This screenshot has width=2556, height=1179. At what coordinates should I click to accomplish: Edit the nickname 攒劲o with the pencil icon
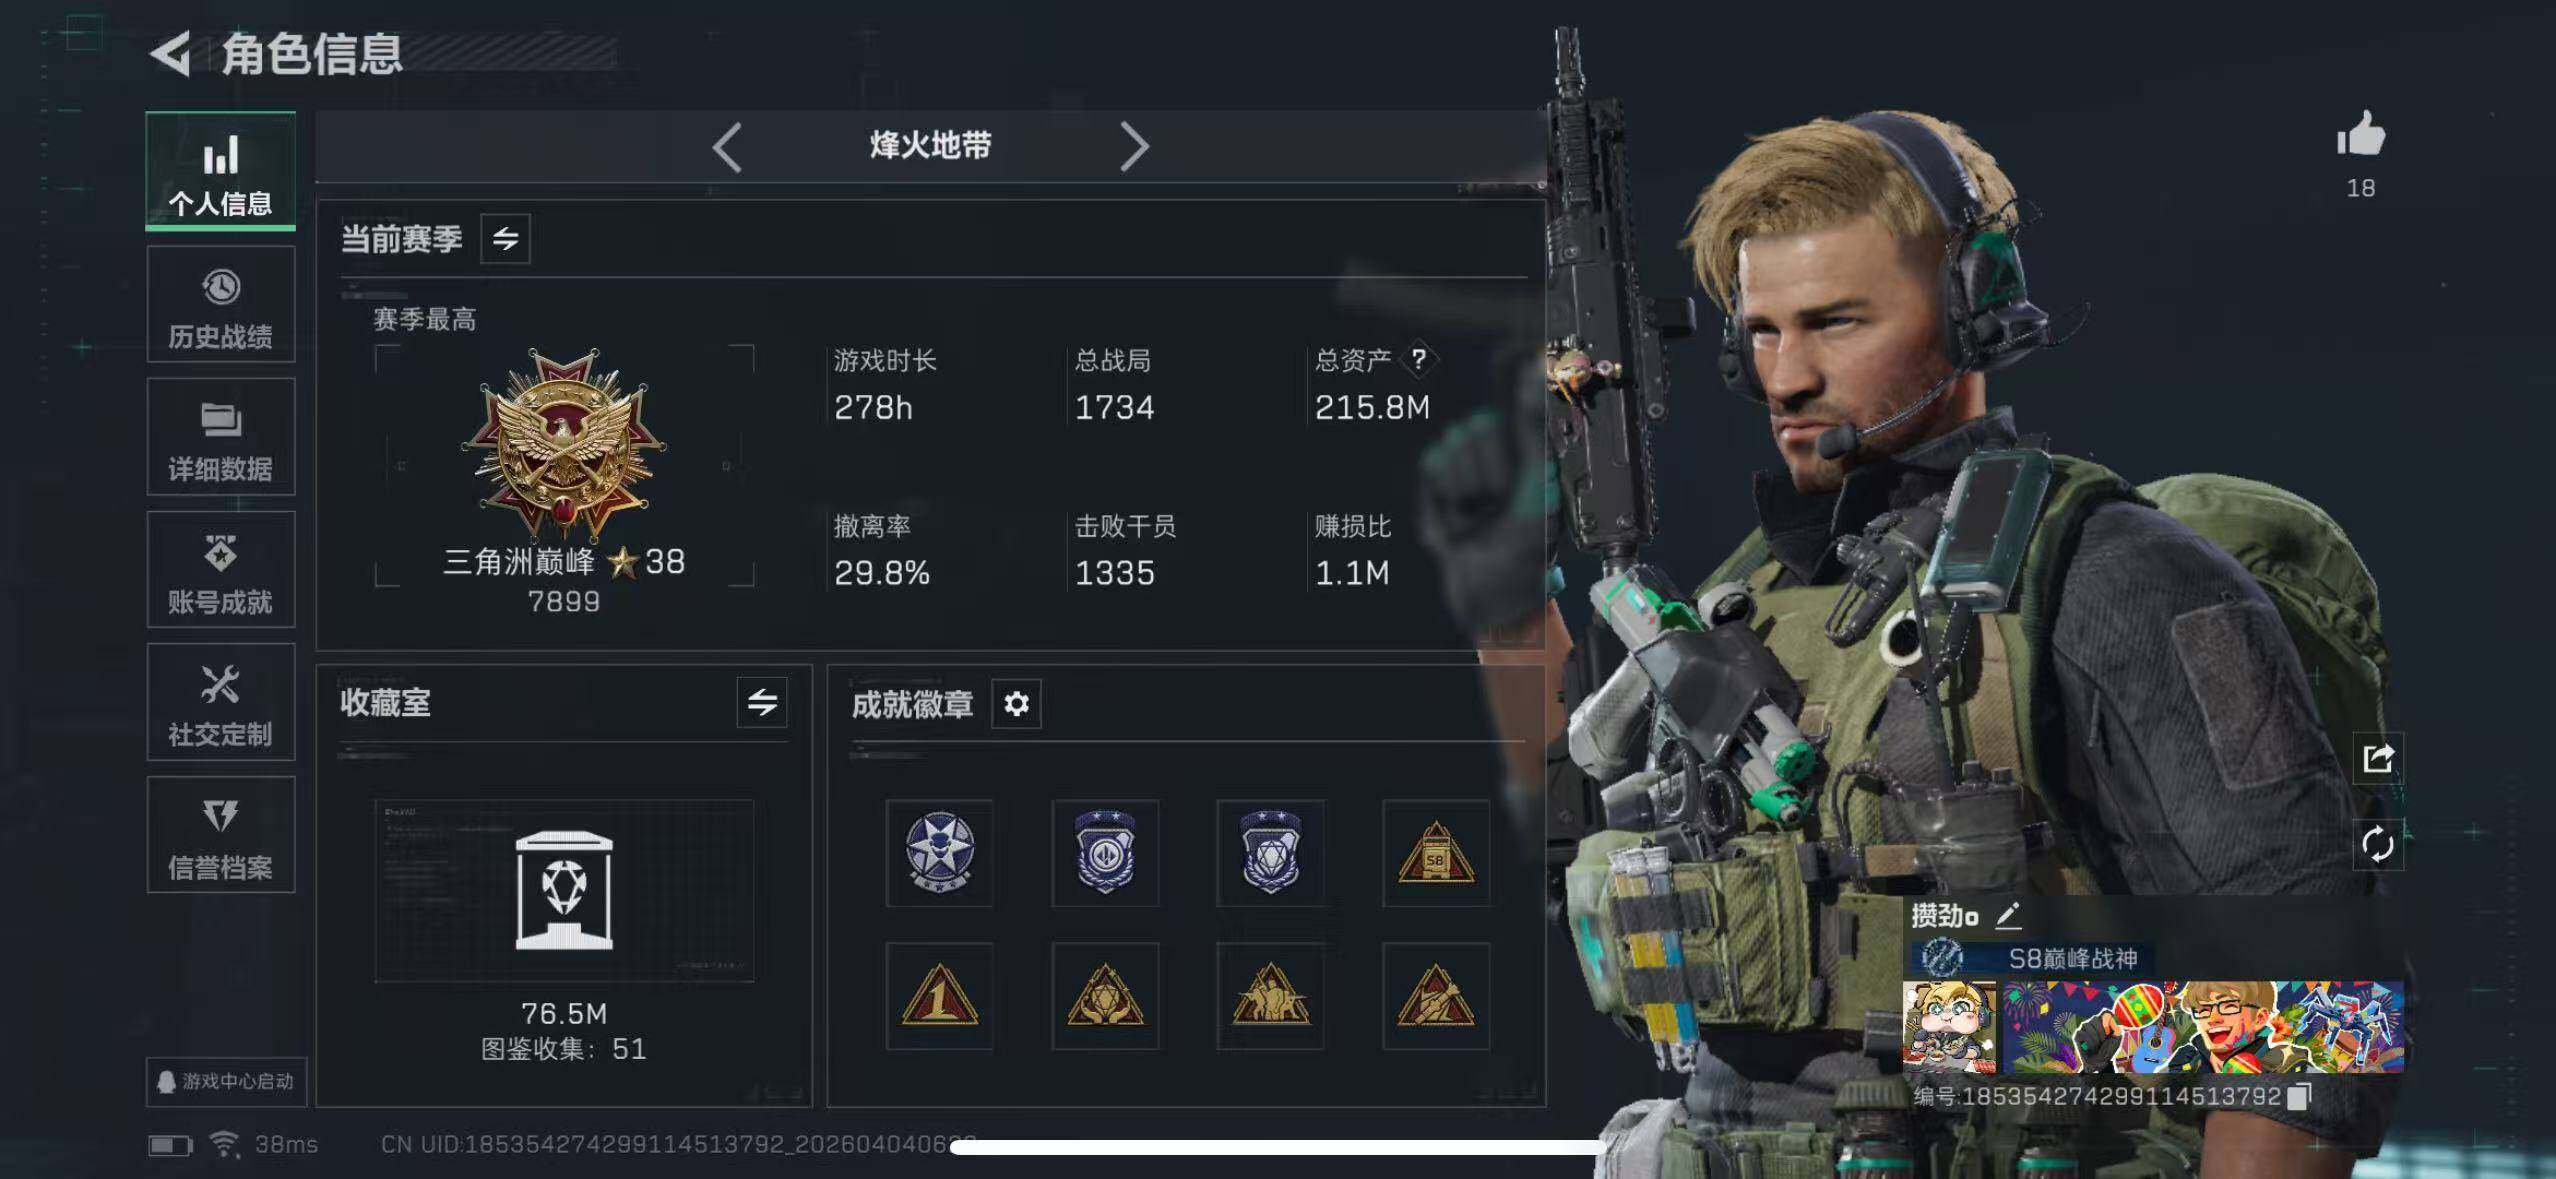2008,915
